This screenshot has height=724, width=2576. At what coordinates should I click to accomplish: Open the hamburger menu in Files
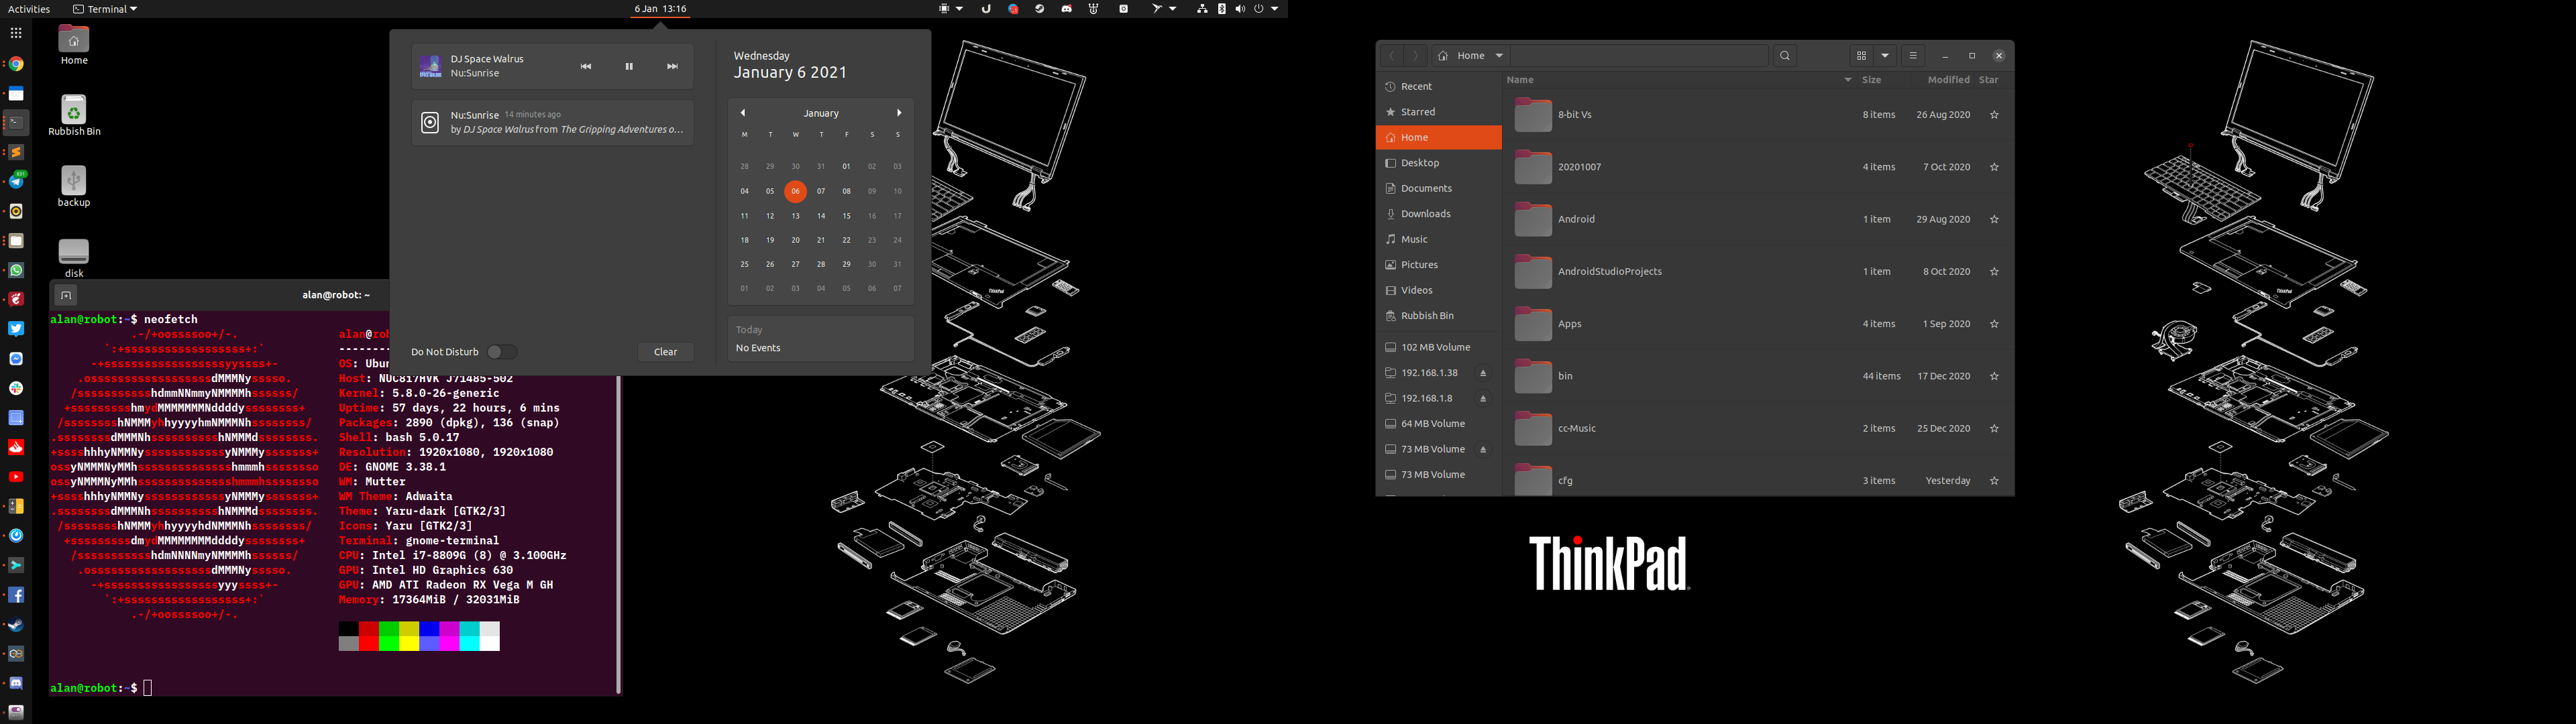tap(1913, 56)
